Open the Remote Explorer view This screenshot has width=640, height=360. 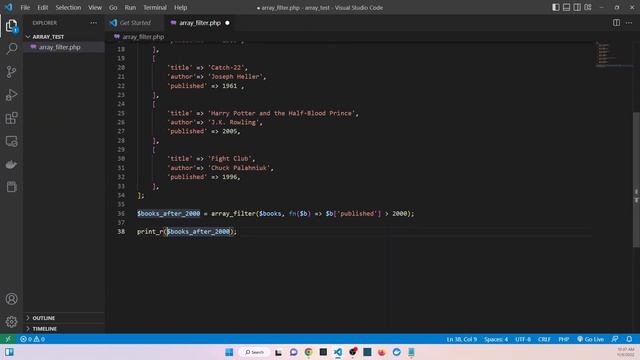[11, 141]
